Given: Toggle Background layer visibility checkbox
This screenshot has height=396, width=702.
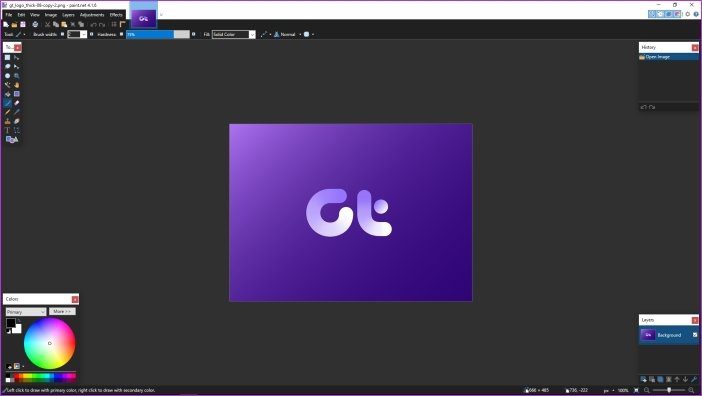Looking at the screenshot, I should point(695,335).
